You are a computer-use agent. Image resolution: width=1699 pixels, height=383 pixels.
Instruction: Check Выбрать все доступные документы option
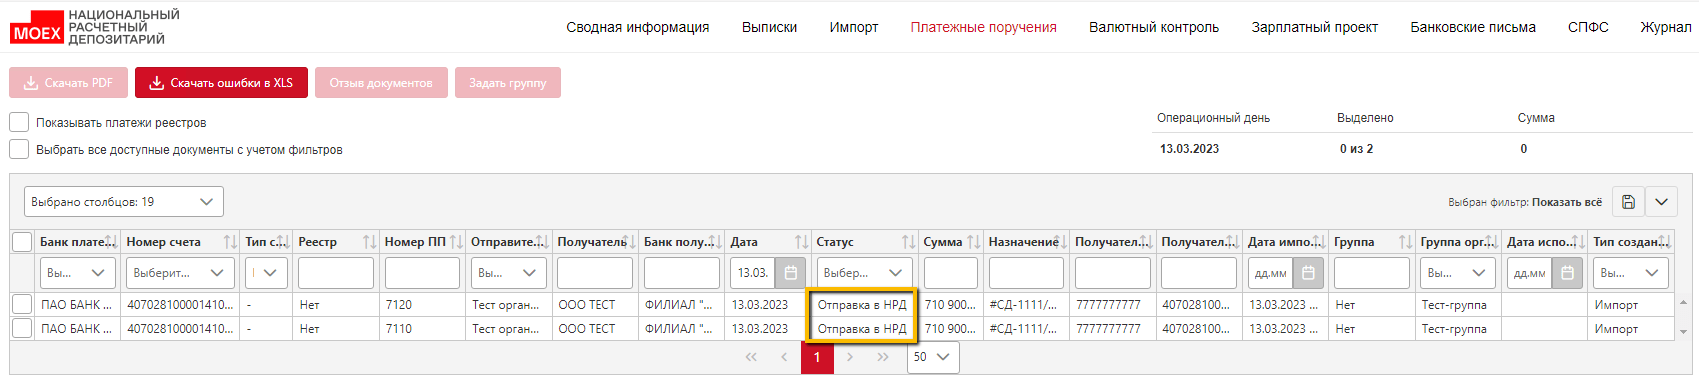[19, 149]
